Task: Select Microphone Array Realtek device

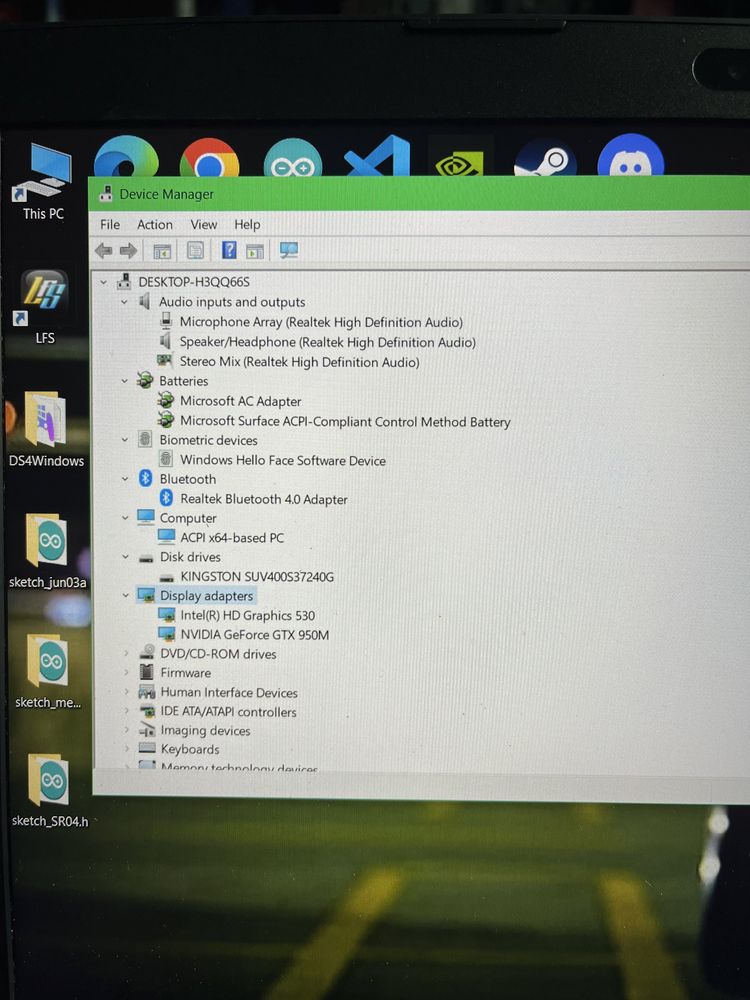Action: [321, 322]
